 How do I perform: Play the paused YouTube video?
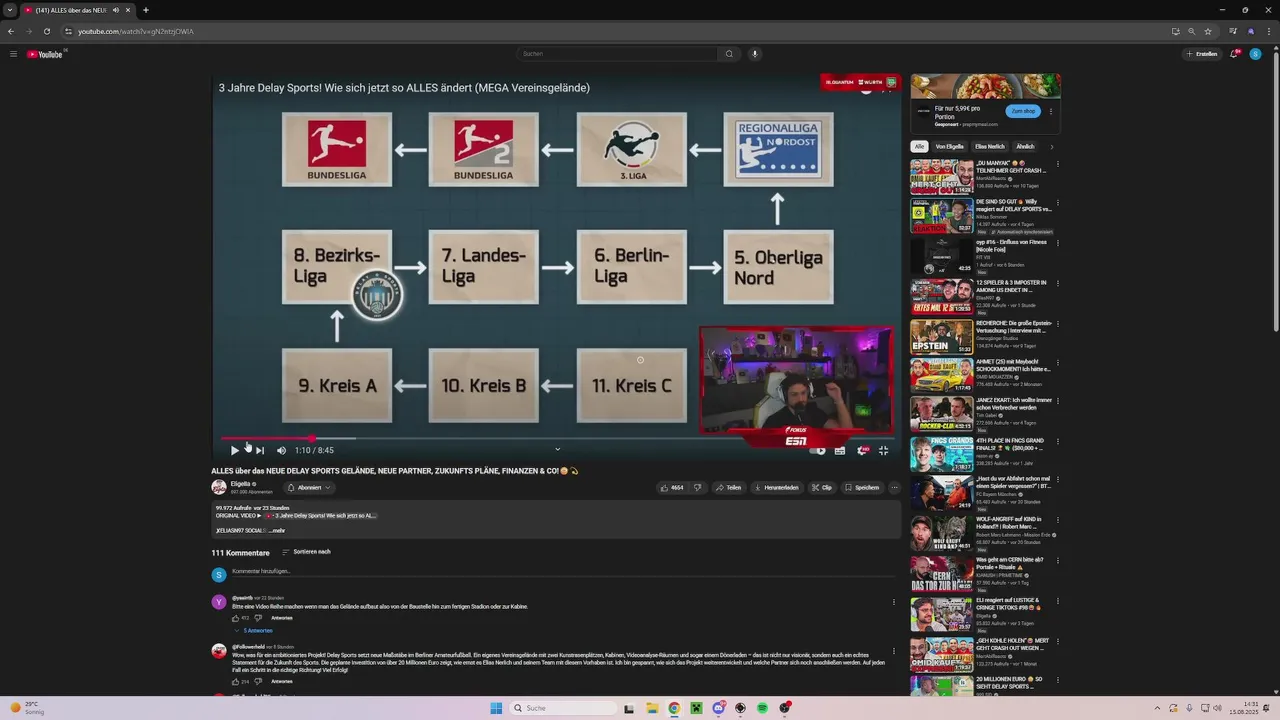(x=235, y=451)
